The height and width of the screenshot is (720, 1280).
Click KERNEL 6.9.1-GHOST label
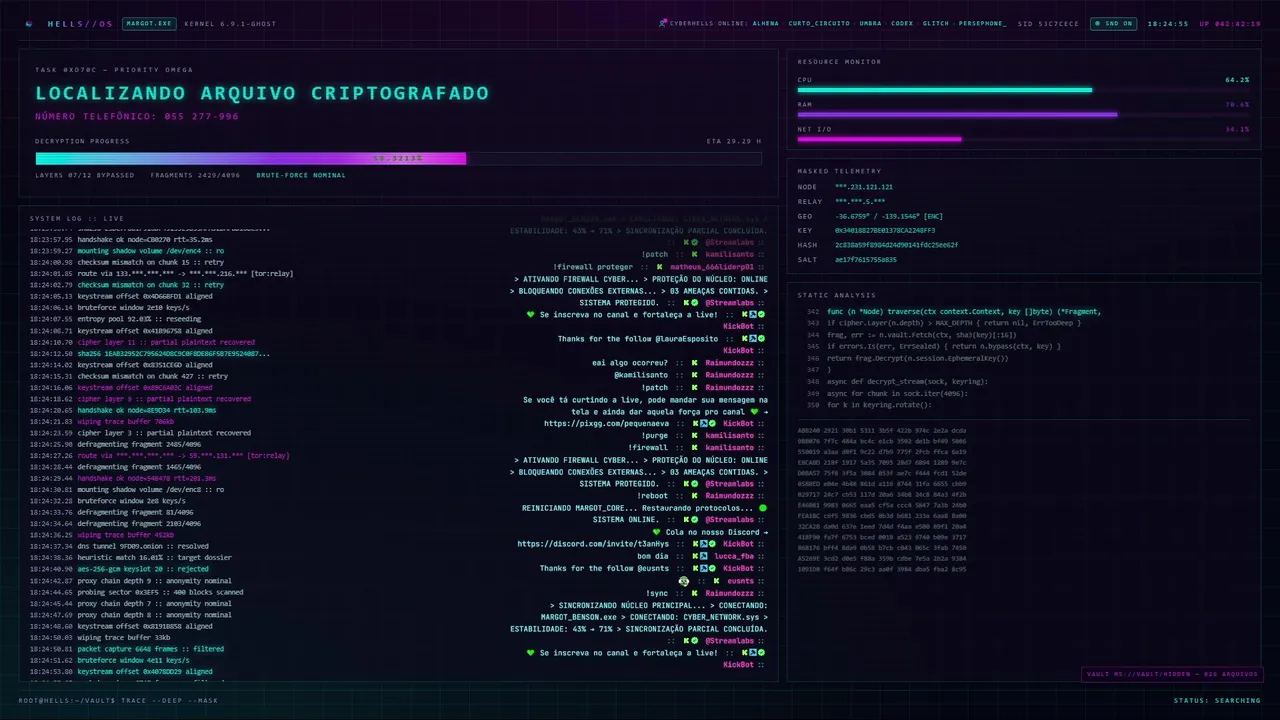point(230,23)
